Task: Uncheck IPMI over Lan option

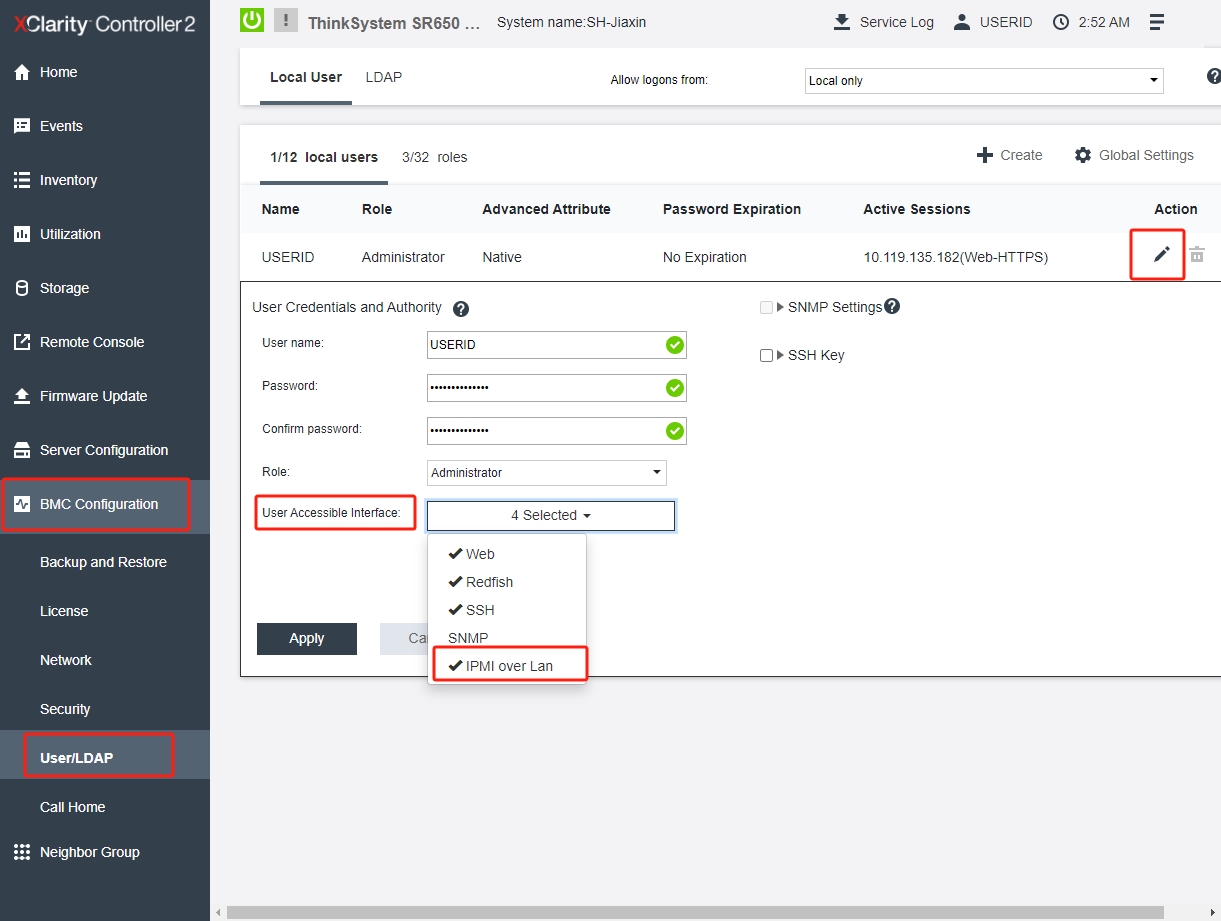Action: tap(509, 666)
